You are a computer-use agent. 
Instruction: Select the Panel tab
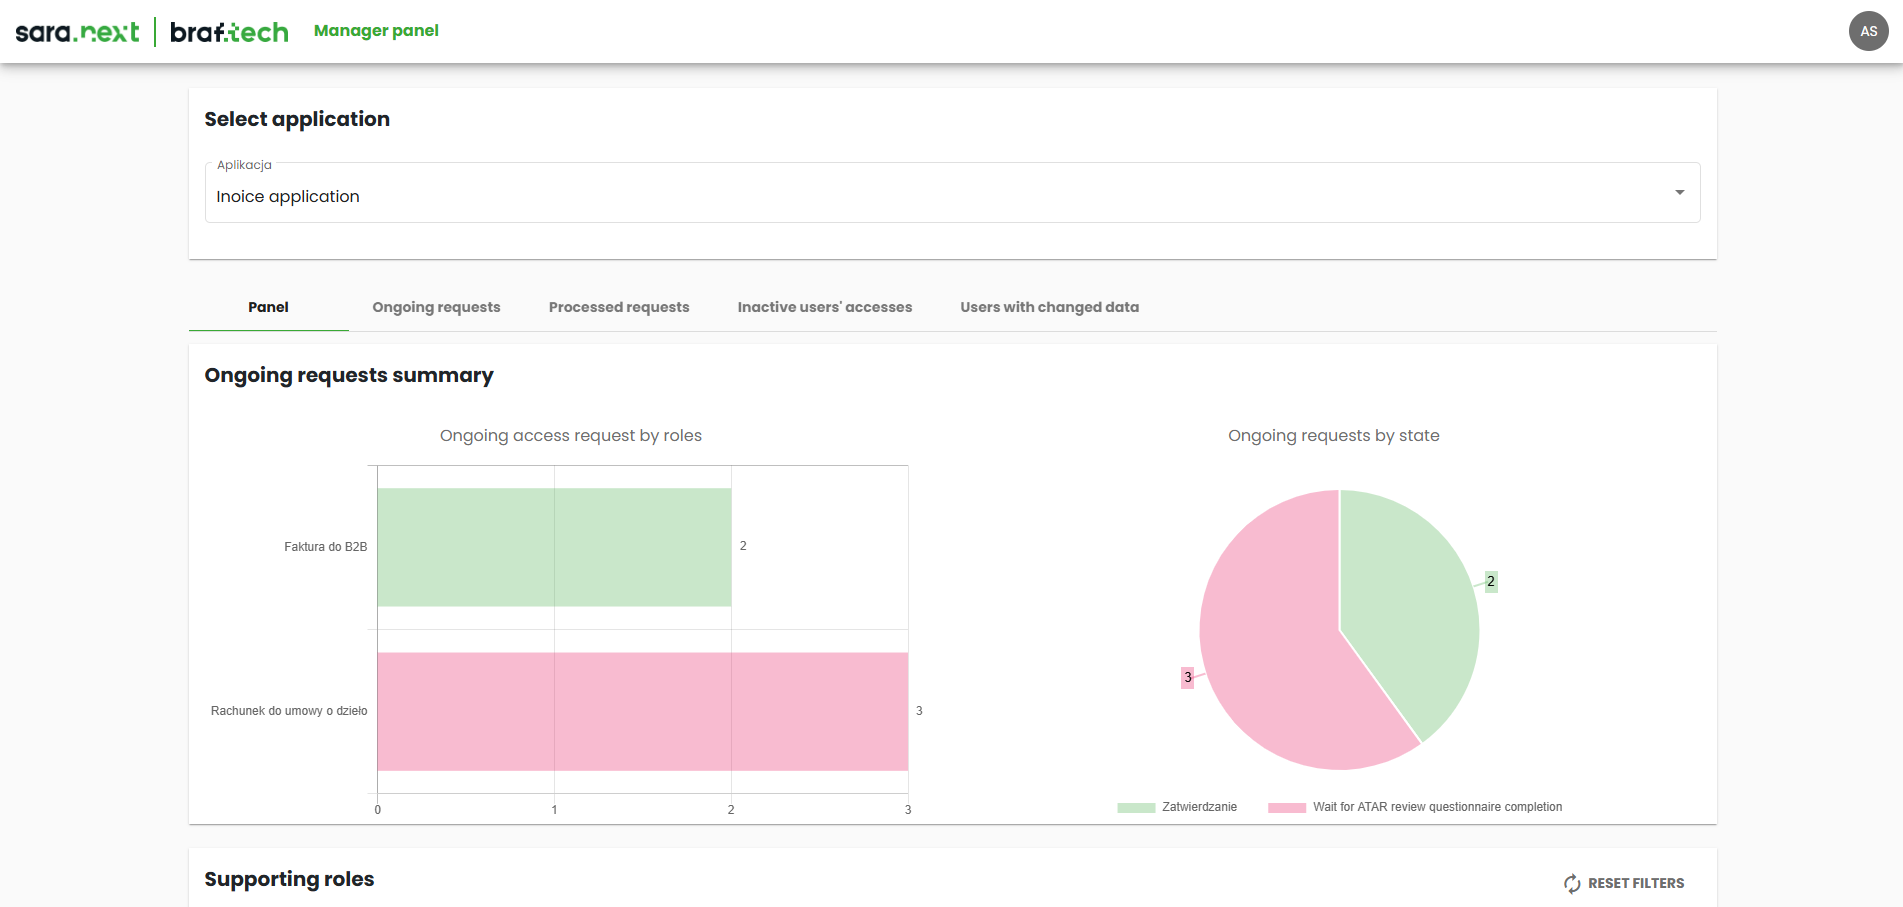268,307
